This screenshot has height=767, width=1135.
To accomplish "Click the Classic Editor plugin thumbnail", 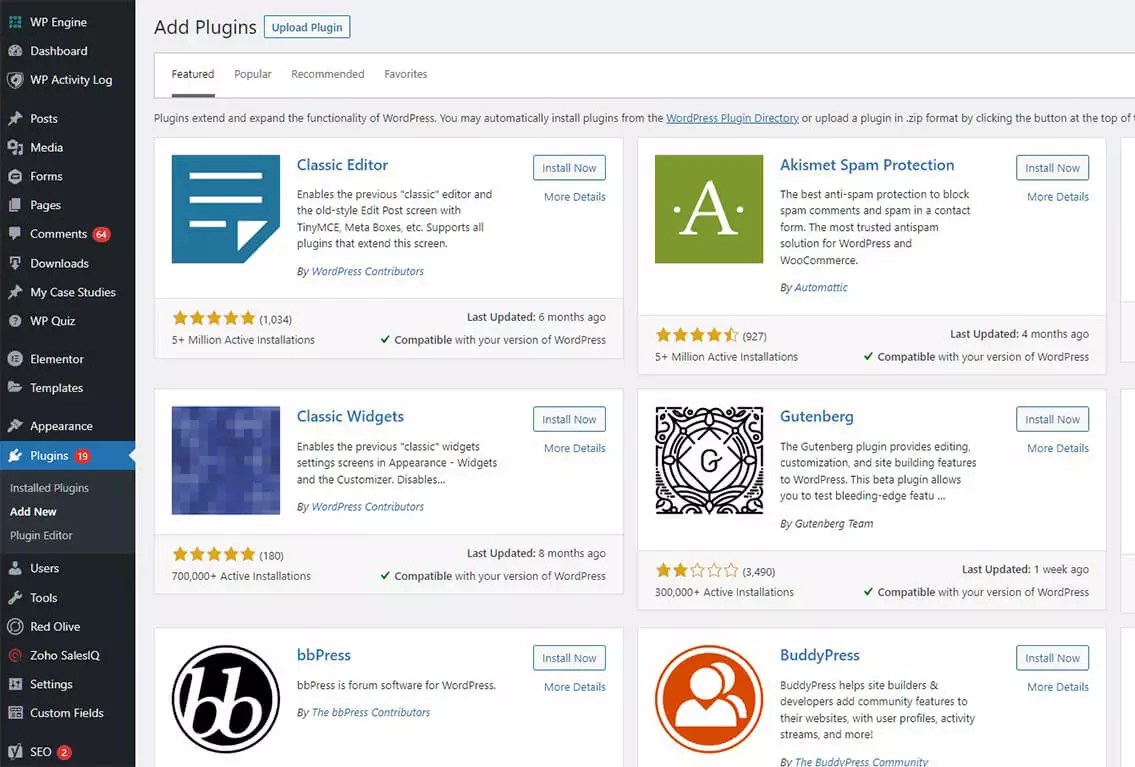I will [x=226, y=209].
